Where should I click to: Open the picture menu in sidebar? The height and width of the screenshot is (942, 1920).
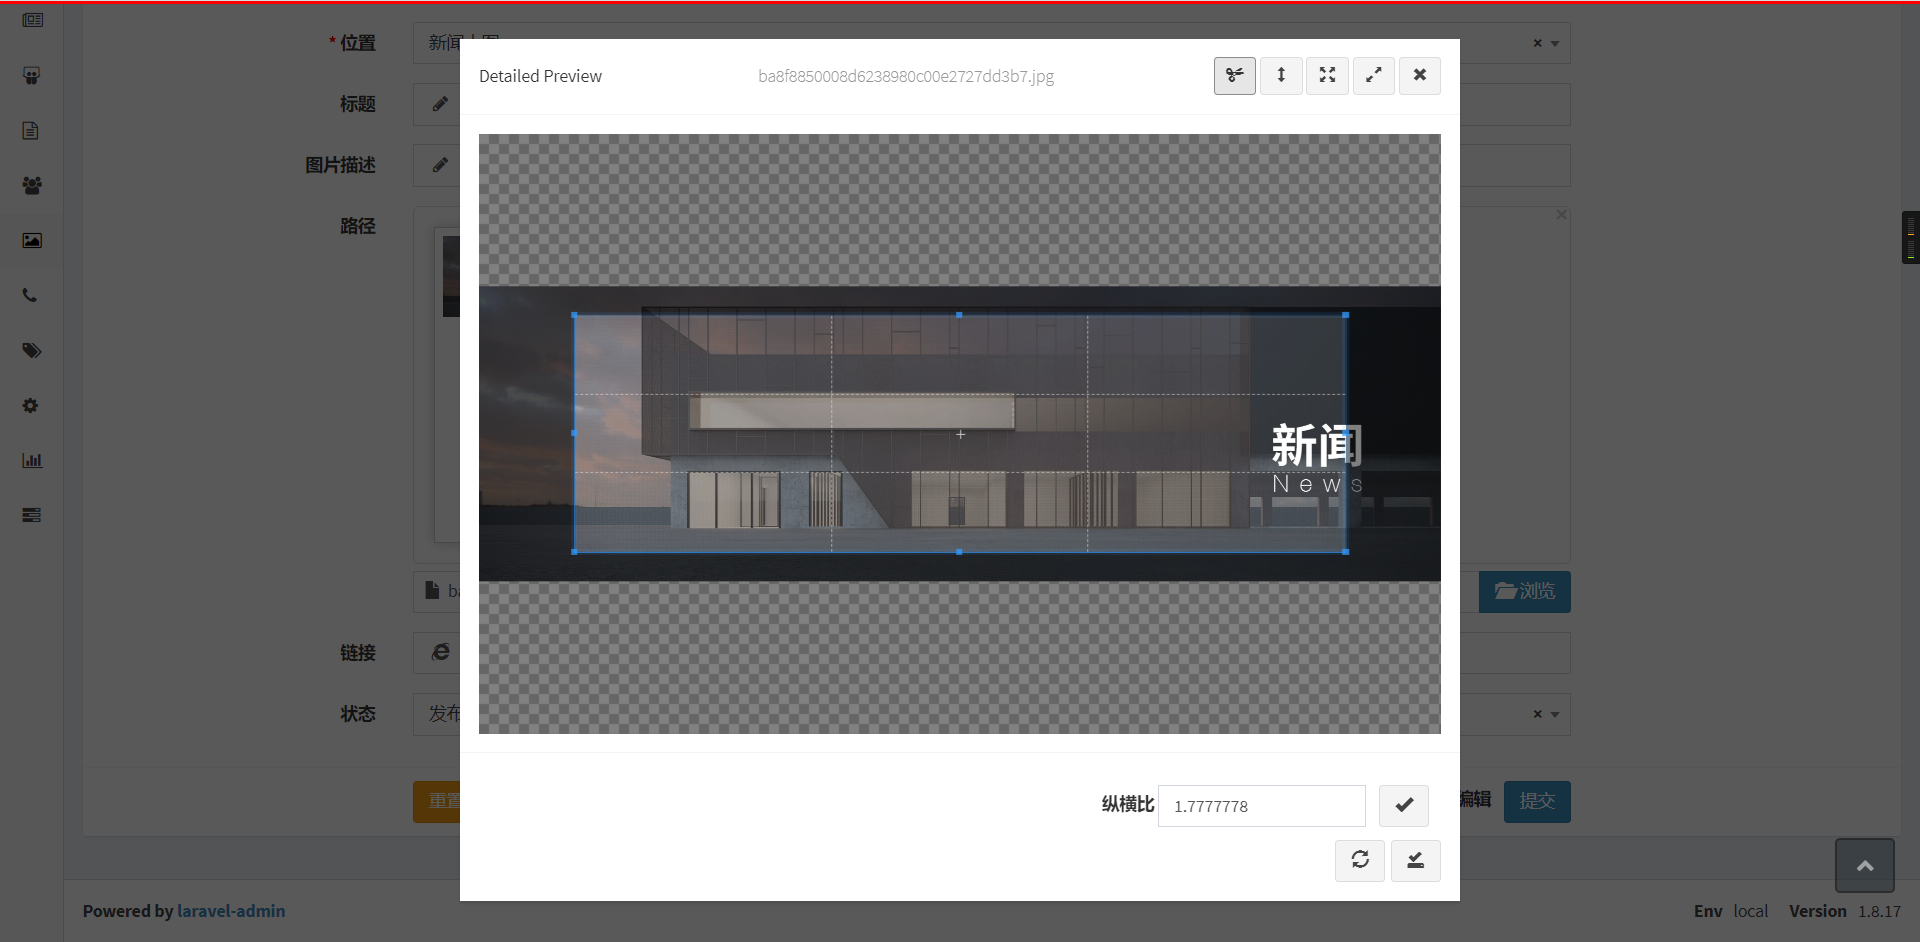pyautogui.click(x=32, y=240)
